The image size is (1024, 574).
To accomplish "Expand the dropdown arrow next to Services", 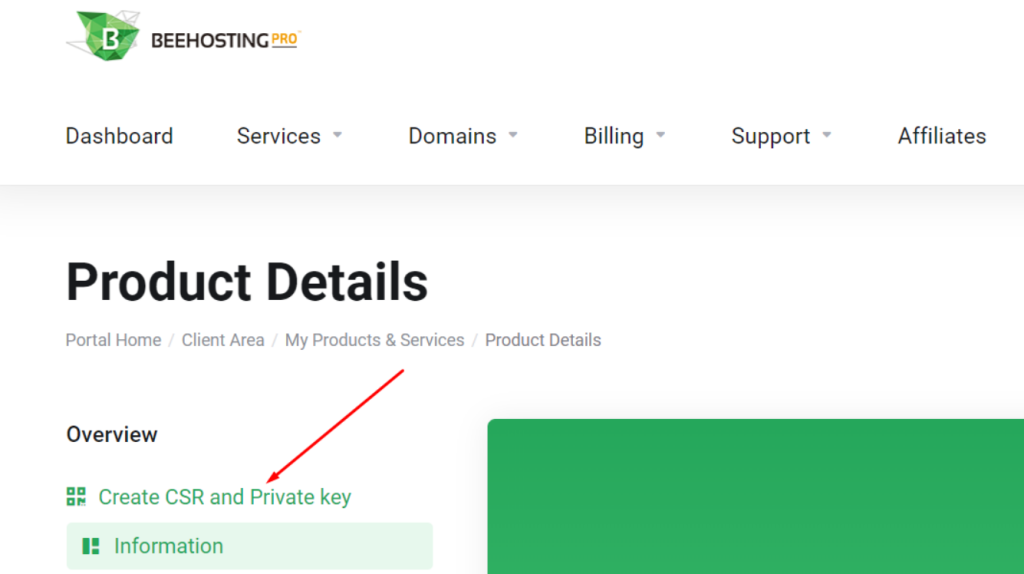I will (338, 135).
